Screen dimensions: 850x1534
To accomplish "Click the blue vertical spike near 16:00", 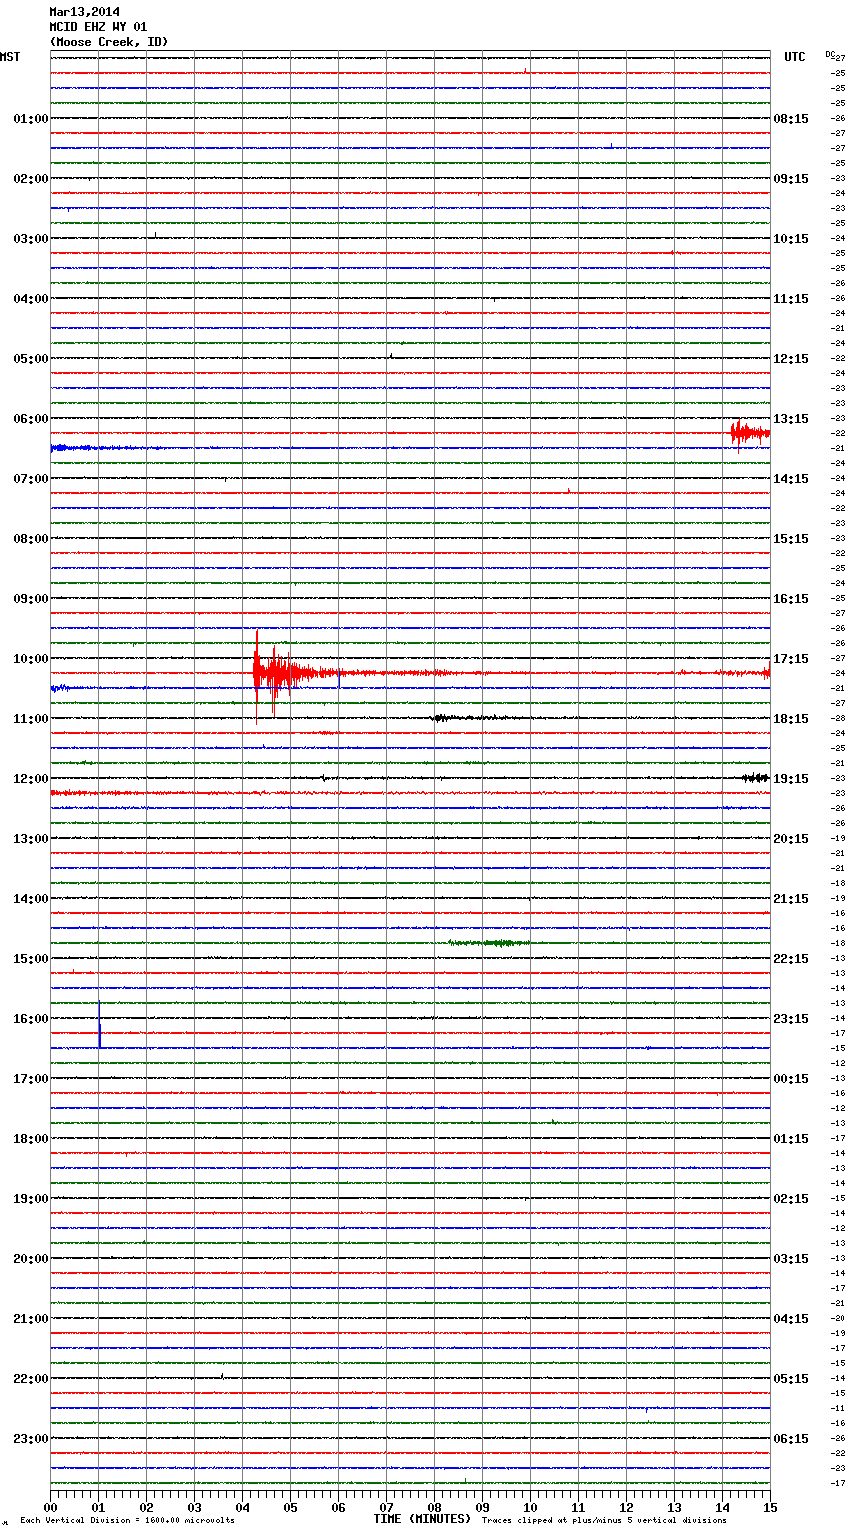I will (100, 1026).
